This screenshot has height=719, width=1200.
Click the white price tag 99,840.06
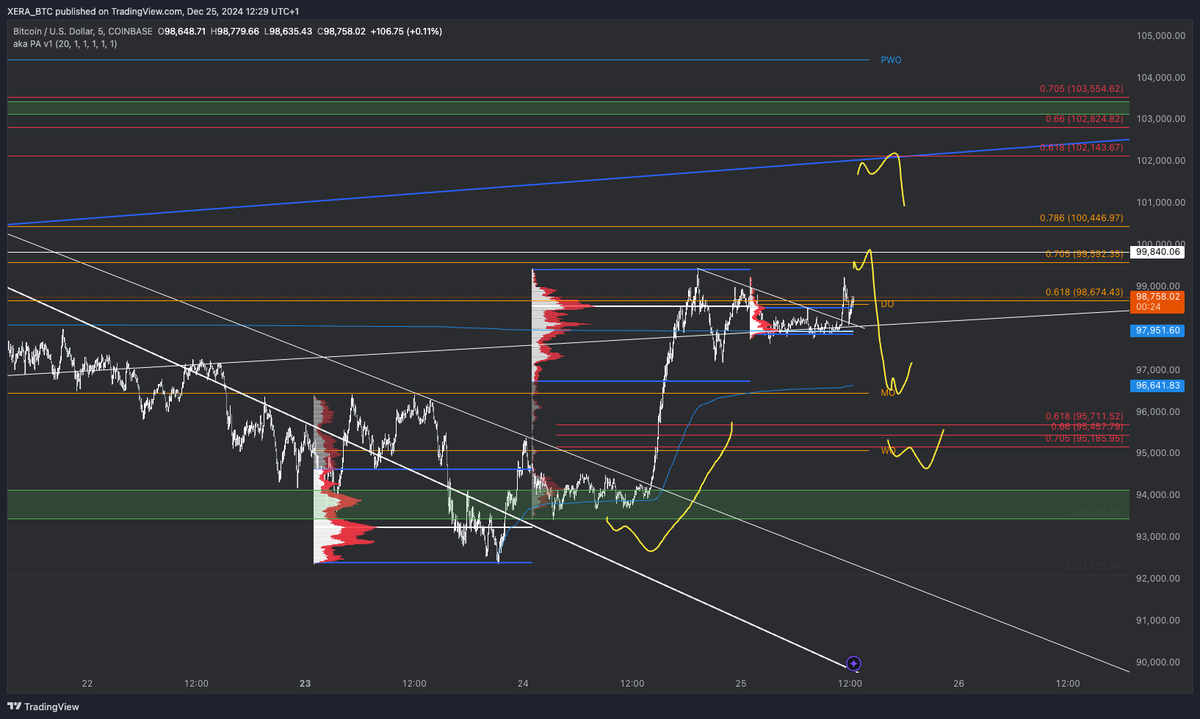point(1159,253)
